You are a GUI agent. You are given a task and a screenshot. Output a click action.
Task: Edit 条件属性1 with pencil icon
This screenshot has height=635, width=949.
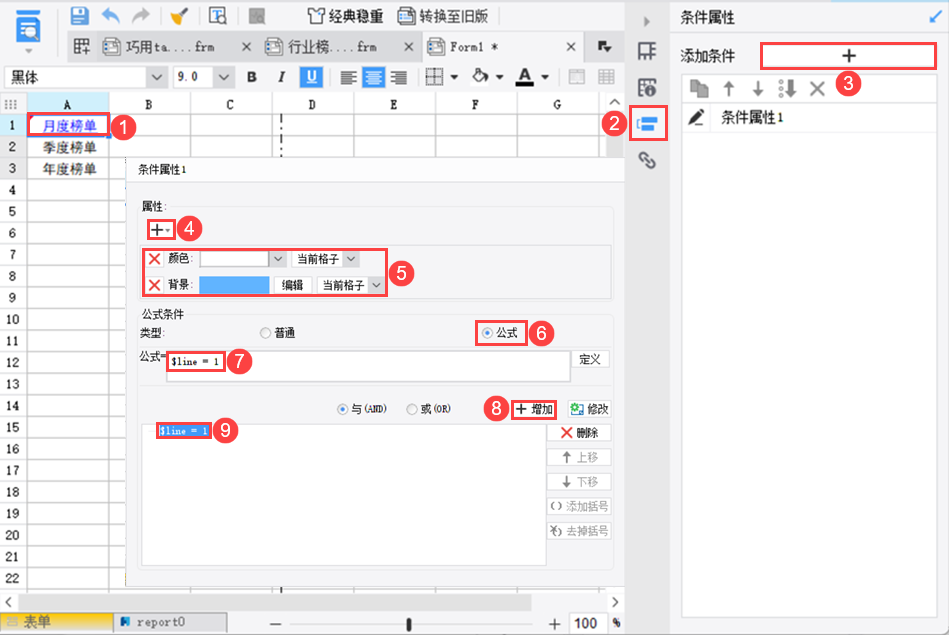[696, 117]
